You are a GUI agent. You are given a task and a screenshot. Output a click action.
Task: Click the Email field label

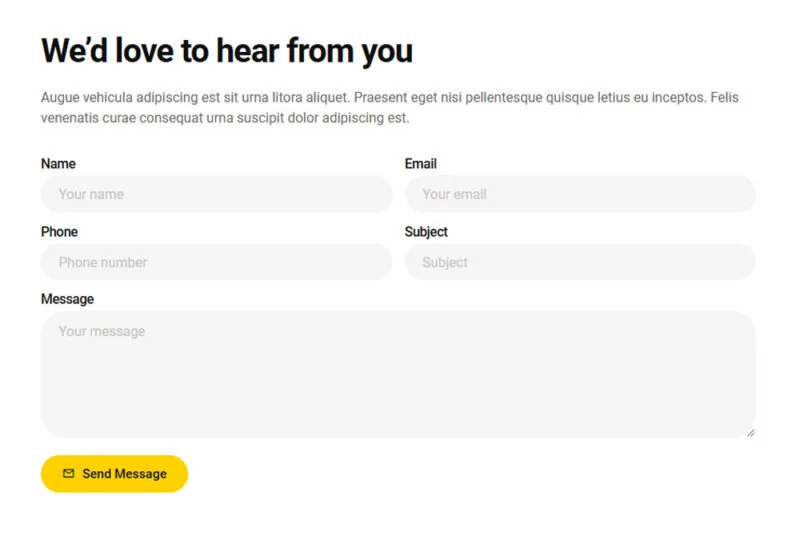[x=420, y=164]
